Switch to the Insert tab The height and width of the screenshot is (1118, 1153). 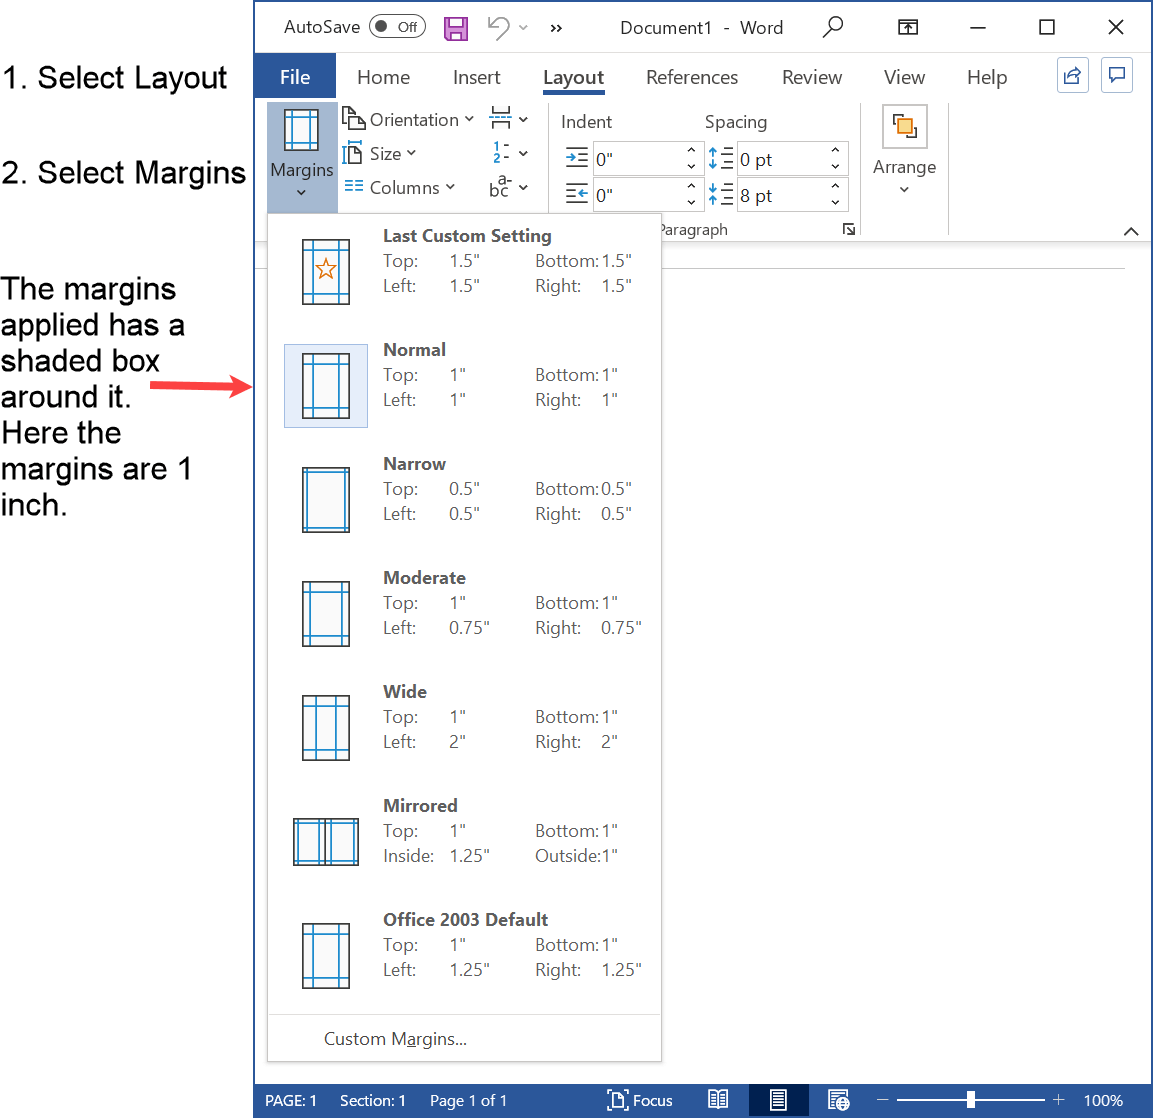[476, 77]
